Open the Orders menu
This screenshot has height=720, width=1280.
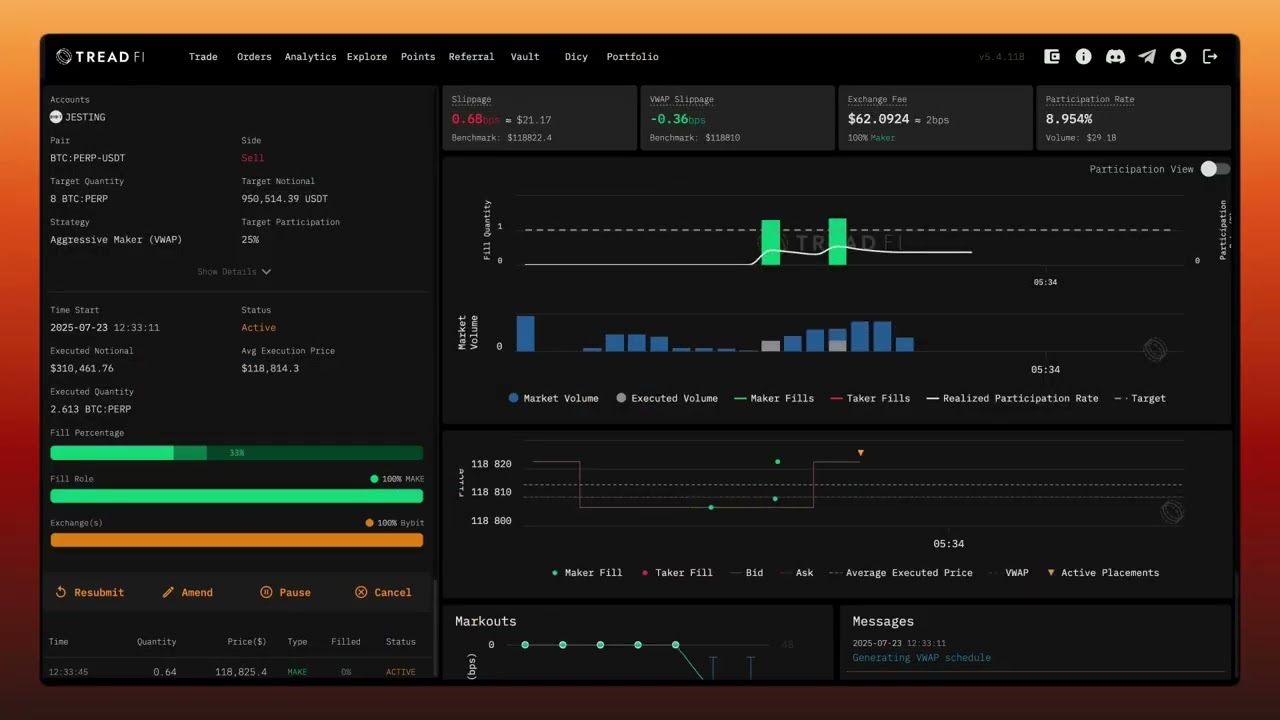pos(254,57)
